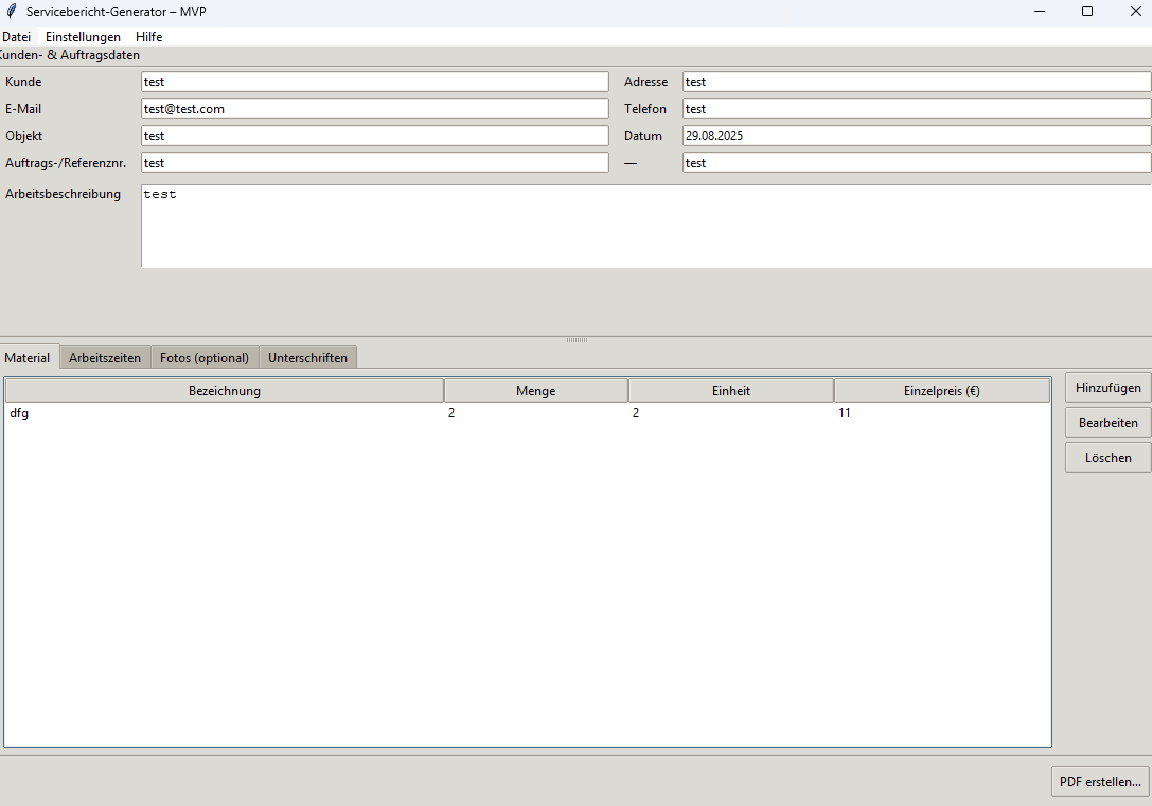This screenshot has height=806, width=1152.
Task: Switch to the Fotos (optional) tab
Action: 204,357
